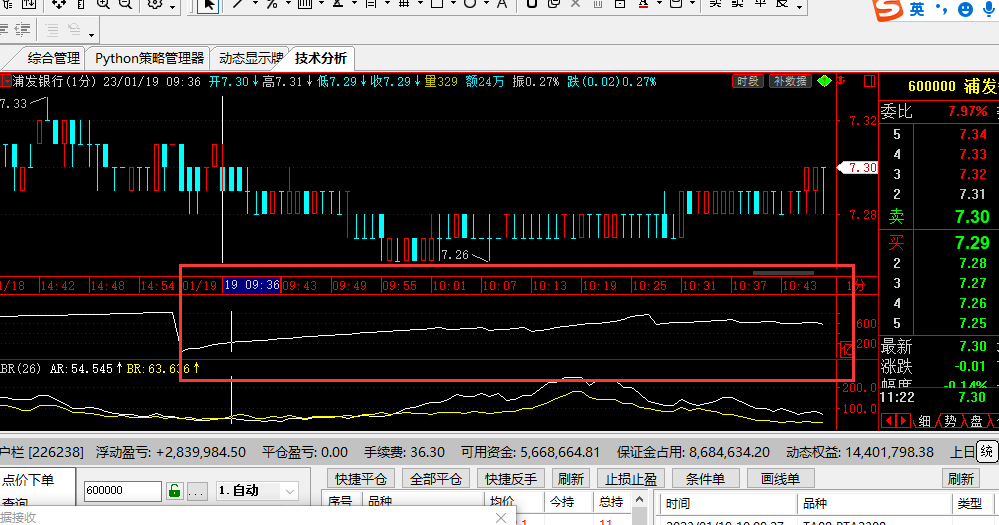The image size is (999, 525).
Task: Switch to the 动态显示牌 tab
Action: tap(250, 59)
